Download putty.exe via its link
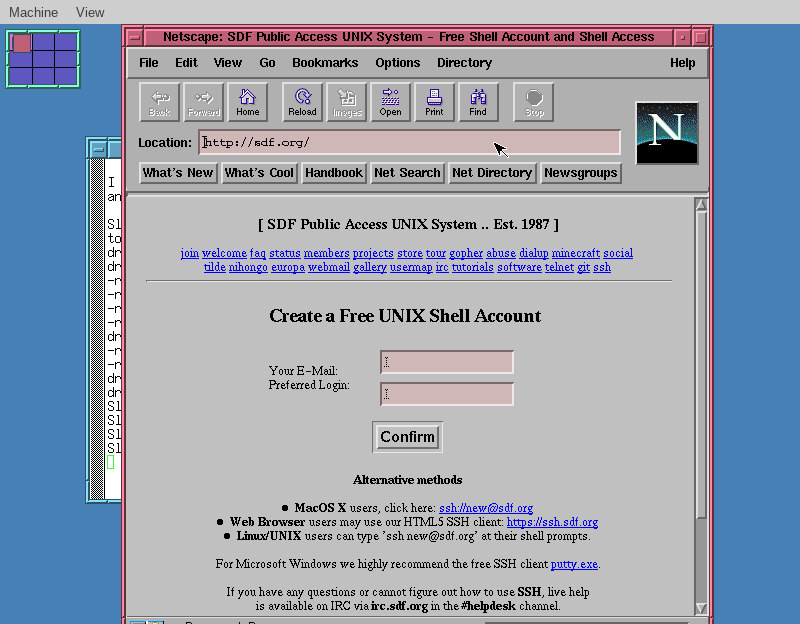Image resolution: width=800 pixels, height=624 pixels. coord(574,564)
